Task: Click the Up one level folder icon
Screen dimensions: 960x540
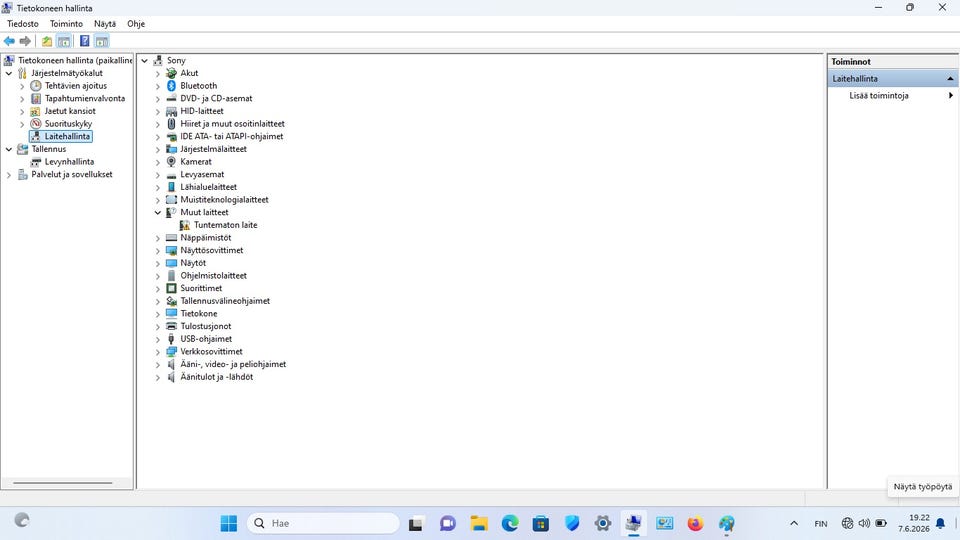Action: tap(47, 41)
